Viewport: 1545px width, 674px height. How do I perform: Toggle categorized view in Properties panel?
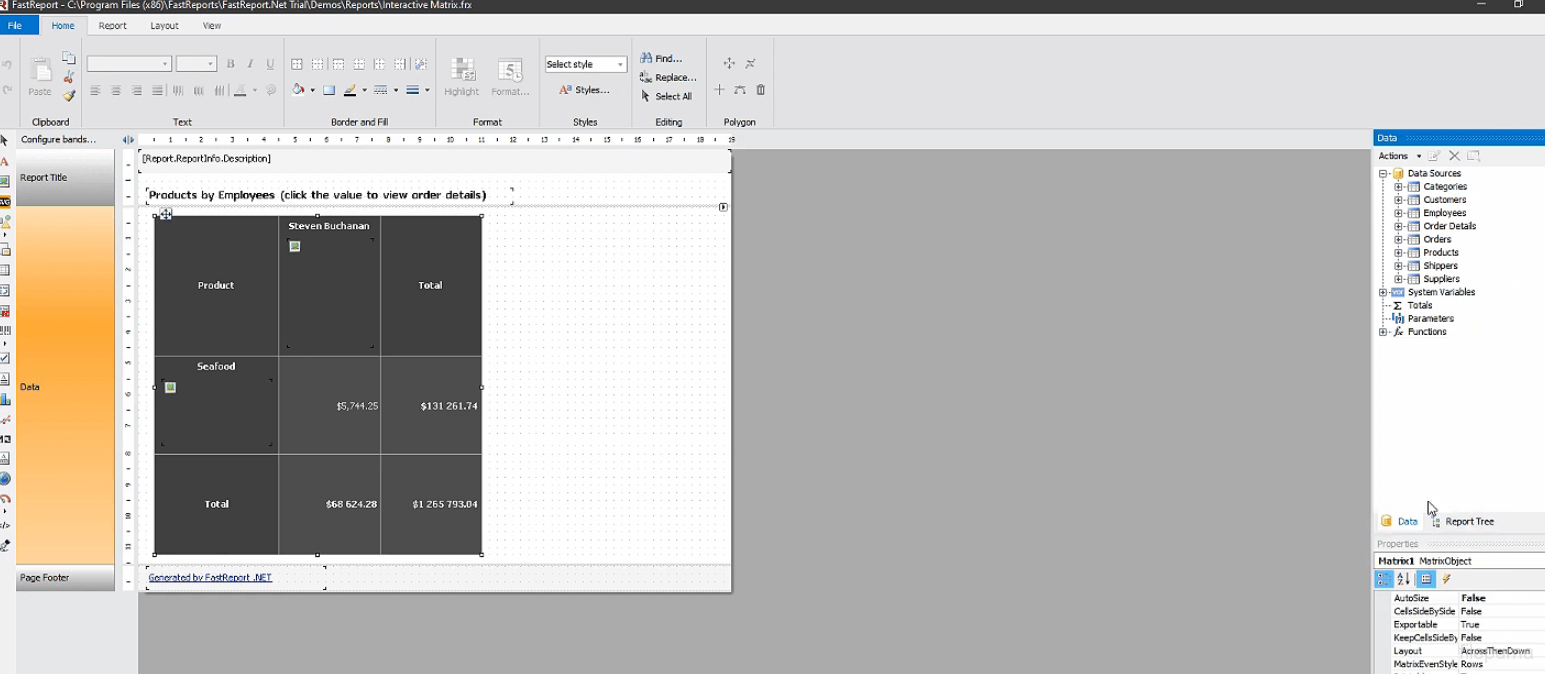click(x=1384, y=579)
